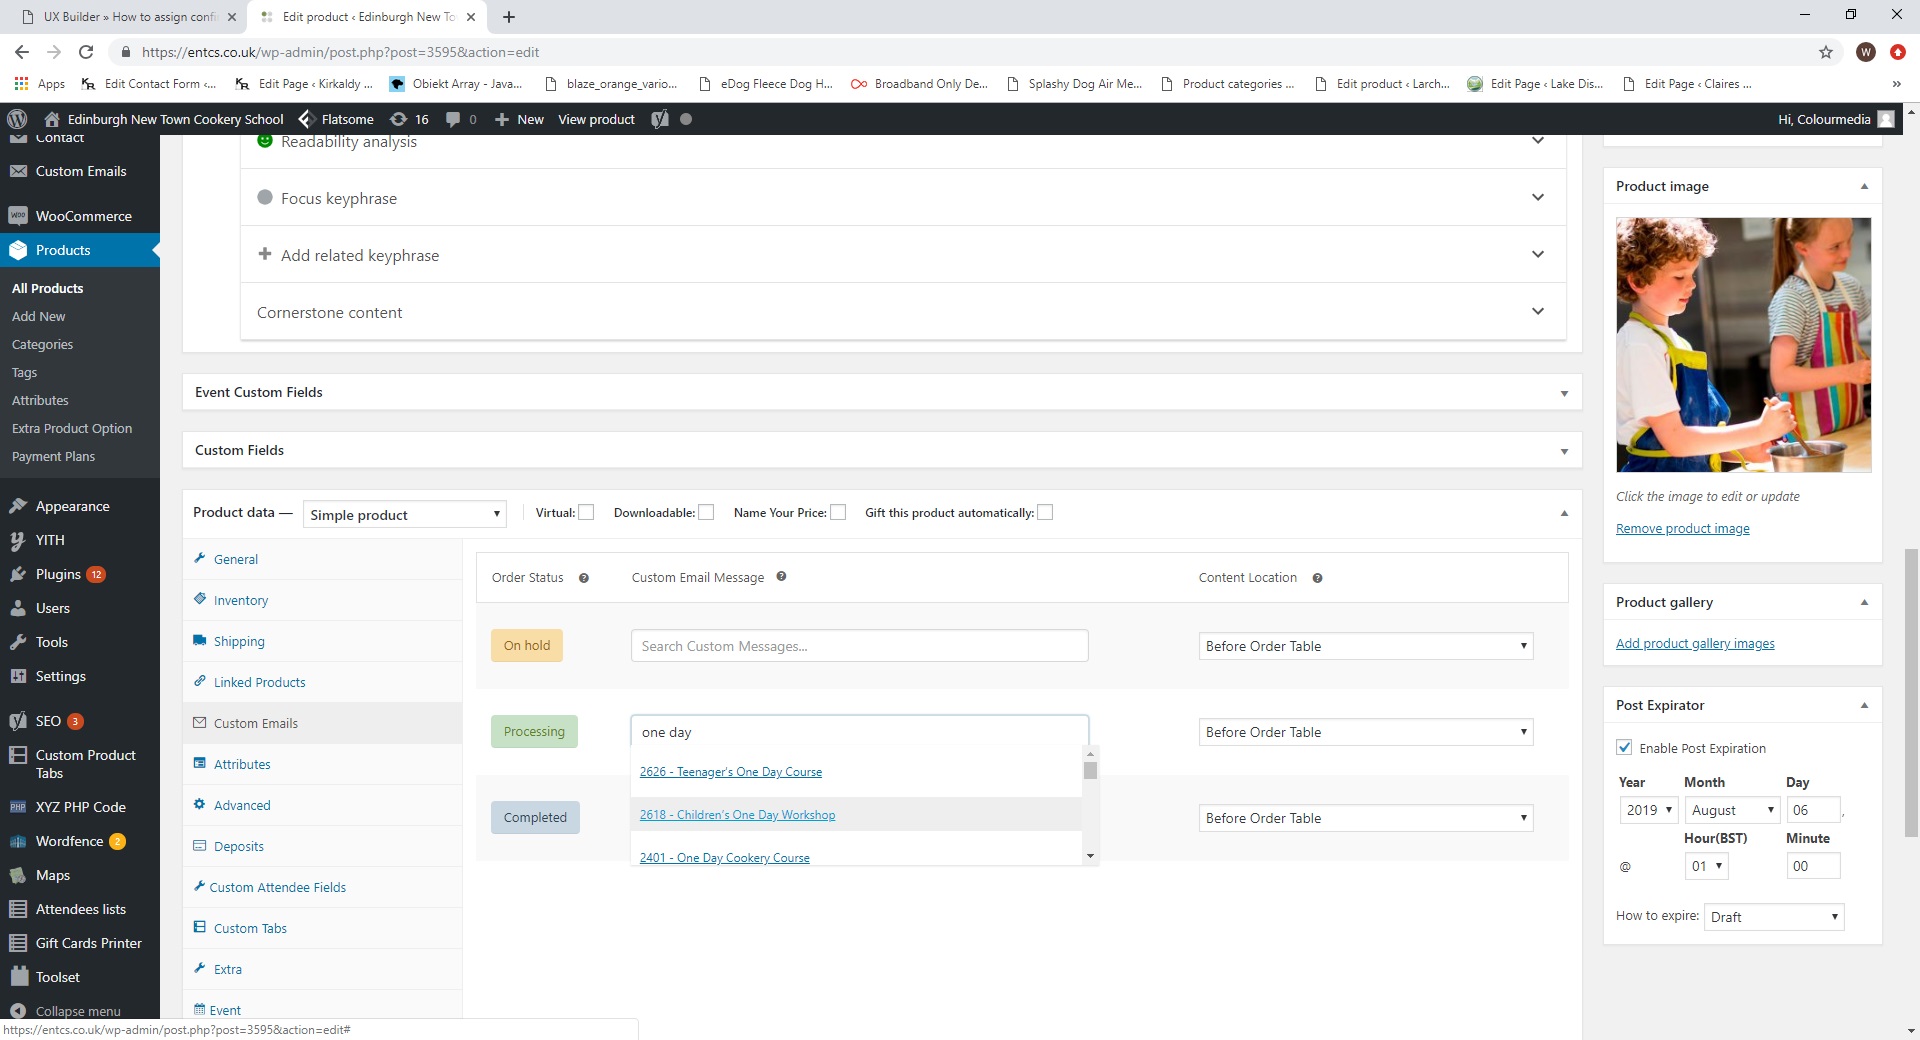The height and width of the screenshot is (1040, 1920).
Task: Open the comments bubble icon in admin bar
Action: pyautogui.click(x=454, y=119)
